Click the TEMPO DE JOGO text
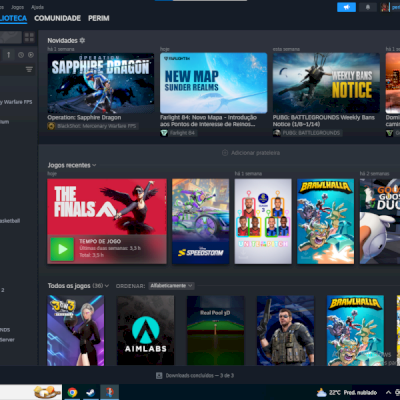400x400 pixels. [x=100, y=241]
